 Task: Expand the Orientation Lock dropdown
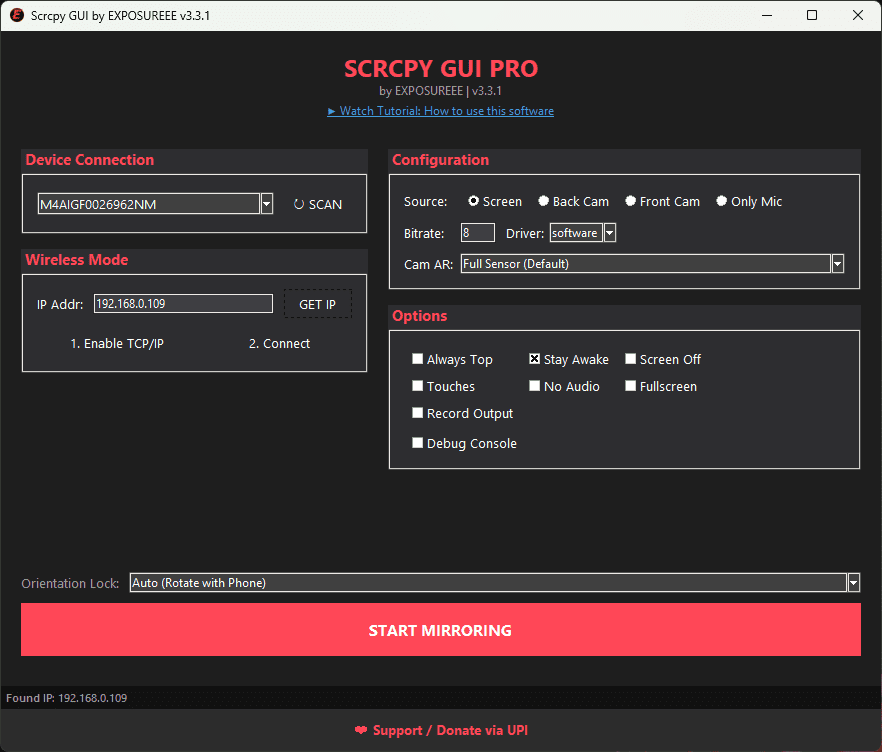coord(853,583)
